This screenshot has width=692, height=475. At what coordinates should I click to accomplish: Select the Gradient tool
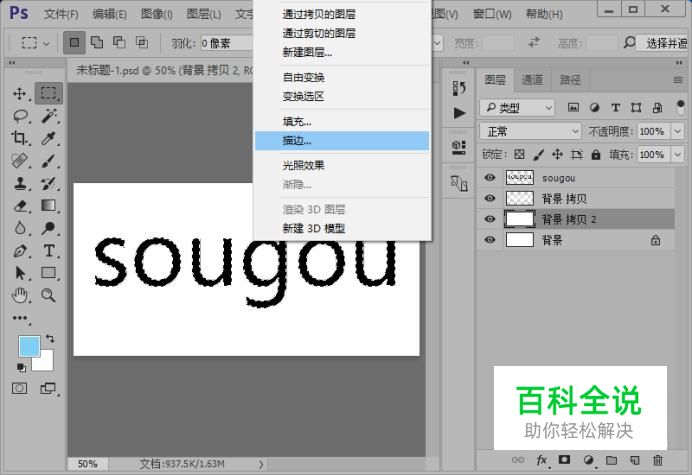click(x=49, y=206)
